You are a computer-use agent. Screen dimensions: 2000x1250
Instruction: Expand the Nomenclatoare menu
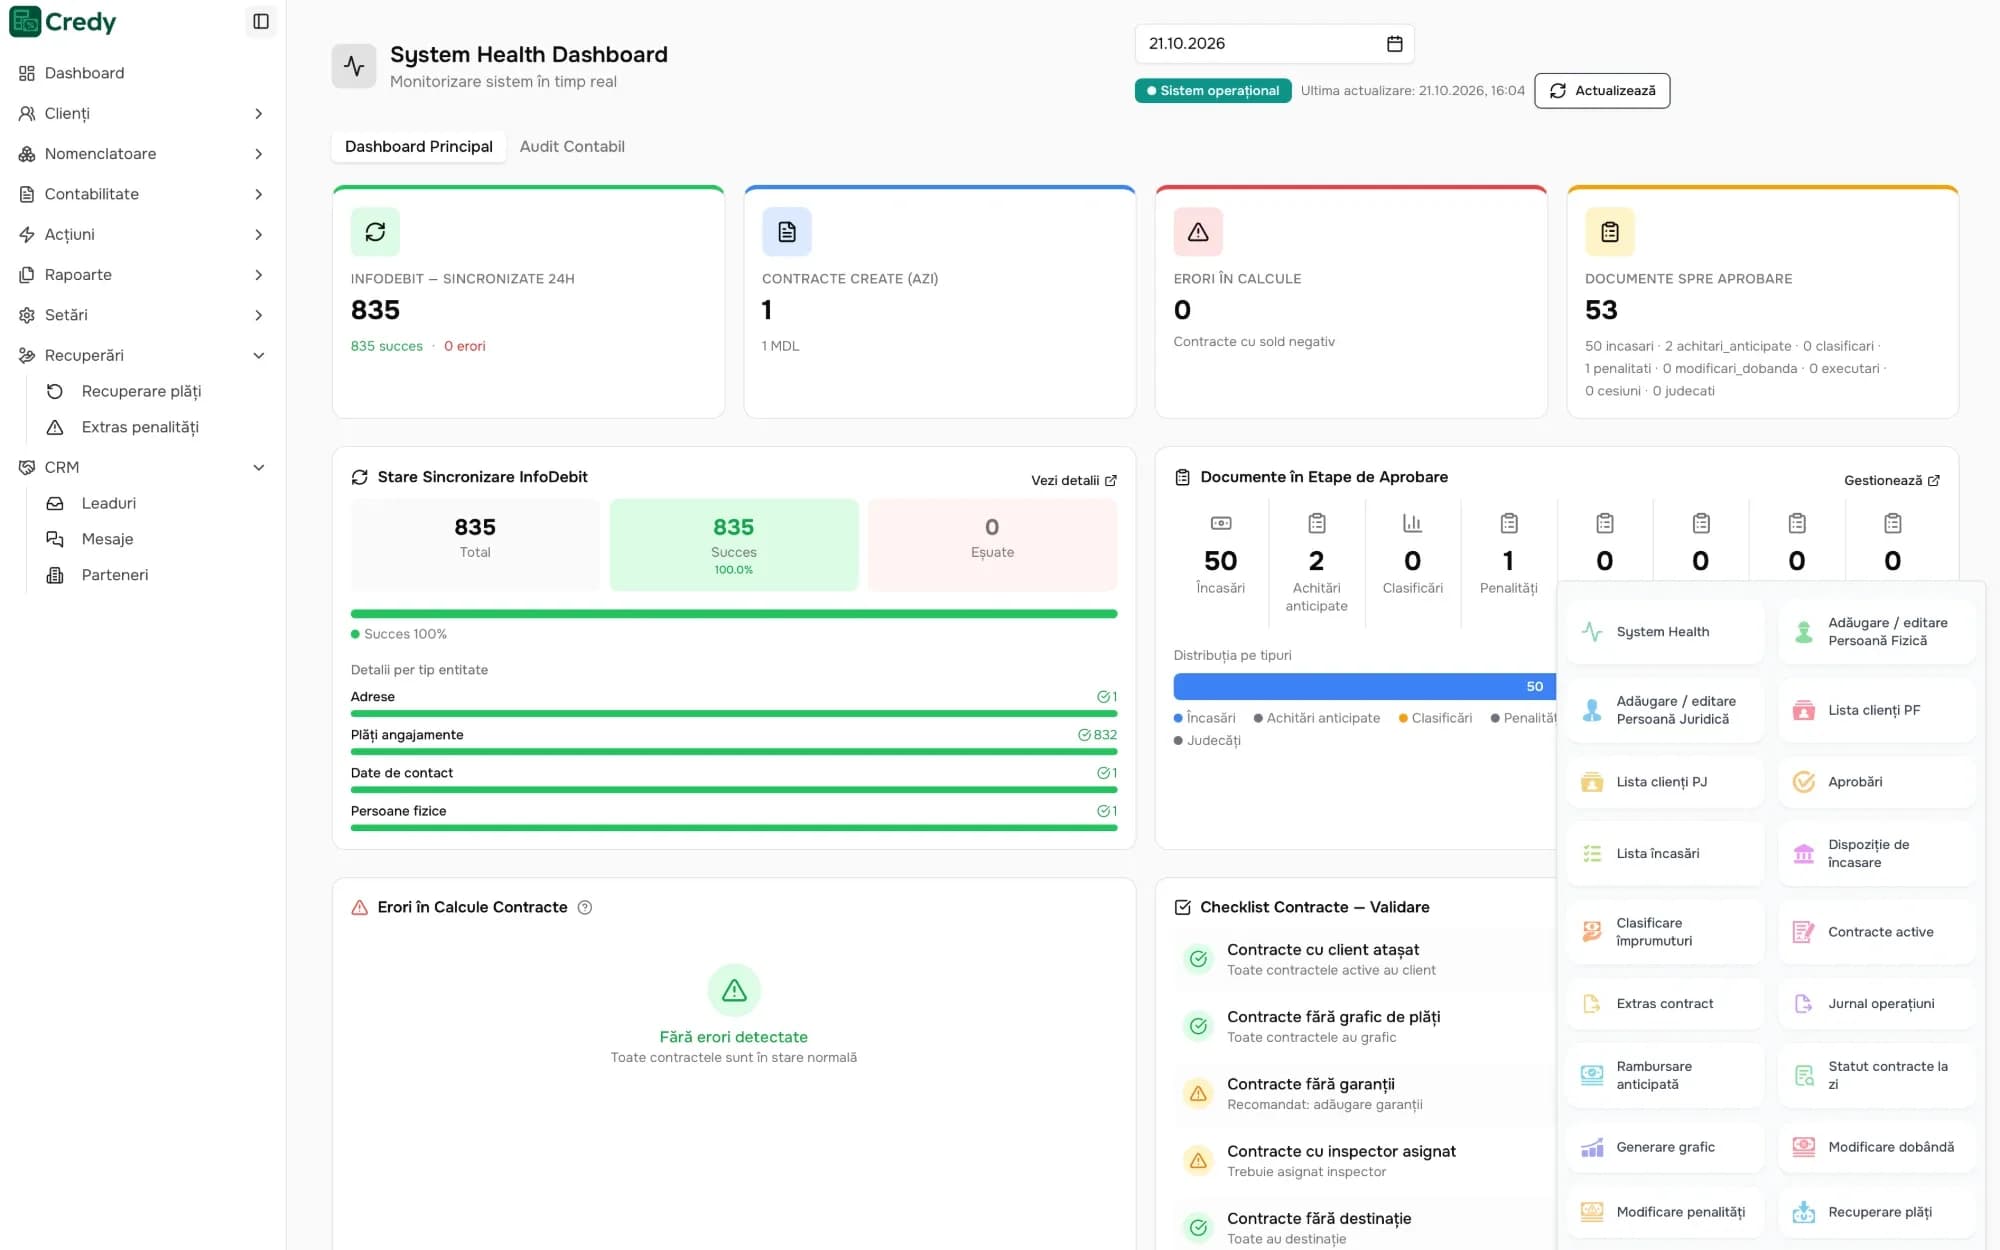pyautogui.click(x=142, y=154)
